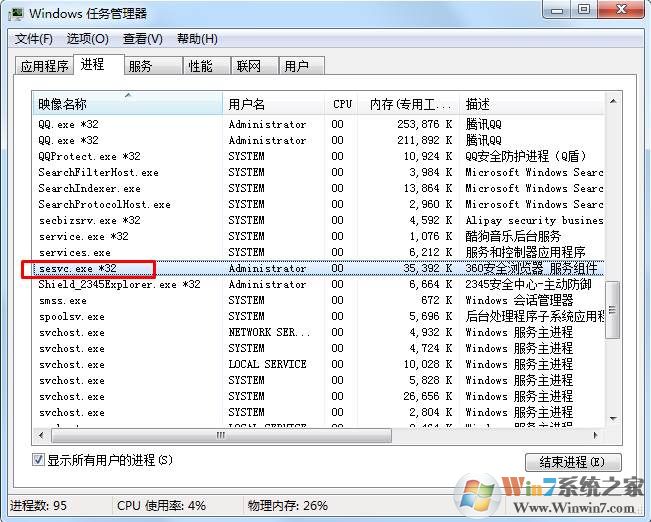Select the svchost.exe using 26,656 K

click(318, 396)
